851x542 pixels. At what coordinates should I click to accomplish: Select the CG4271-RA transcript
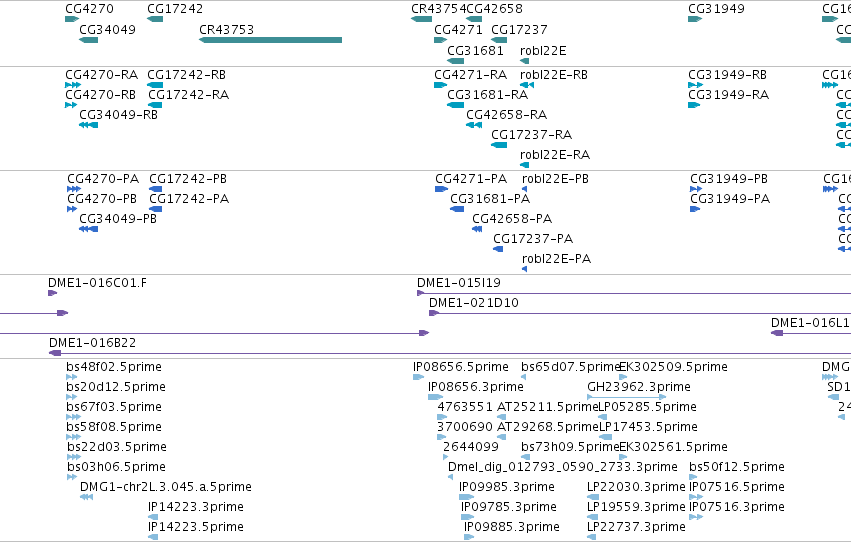(440, 85)
